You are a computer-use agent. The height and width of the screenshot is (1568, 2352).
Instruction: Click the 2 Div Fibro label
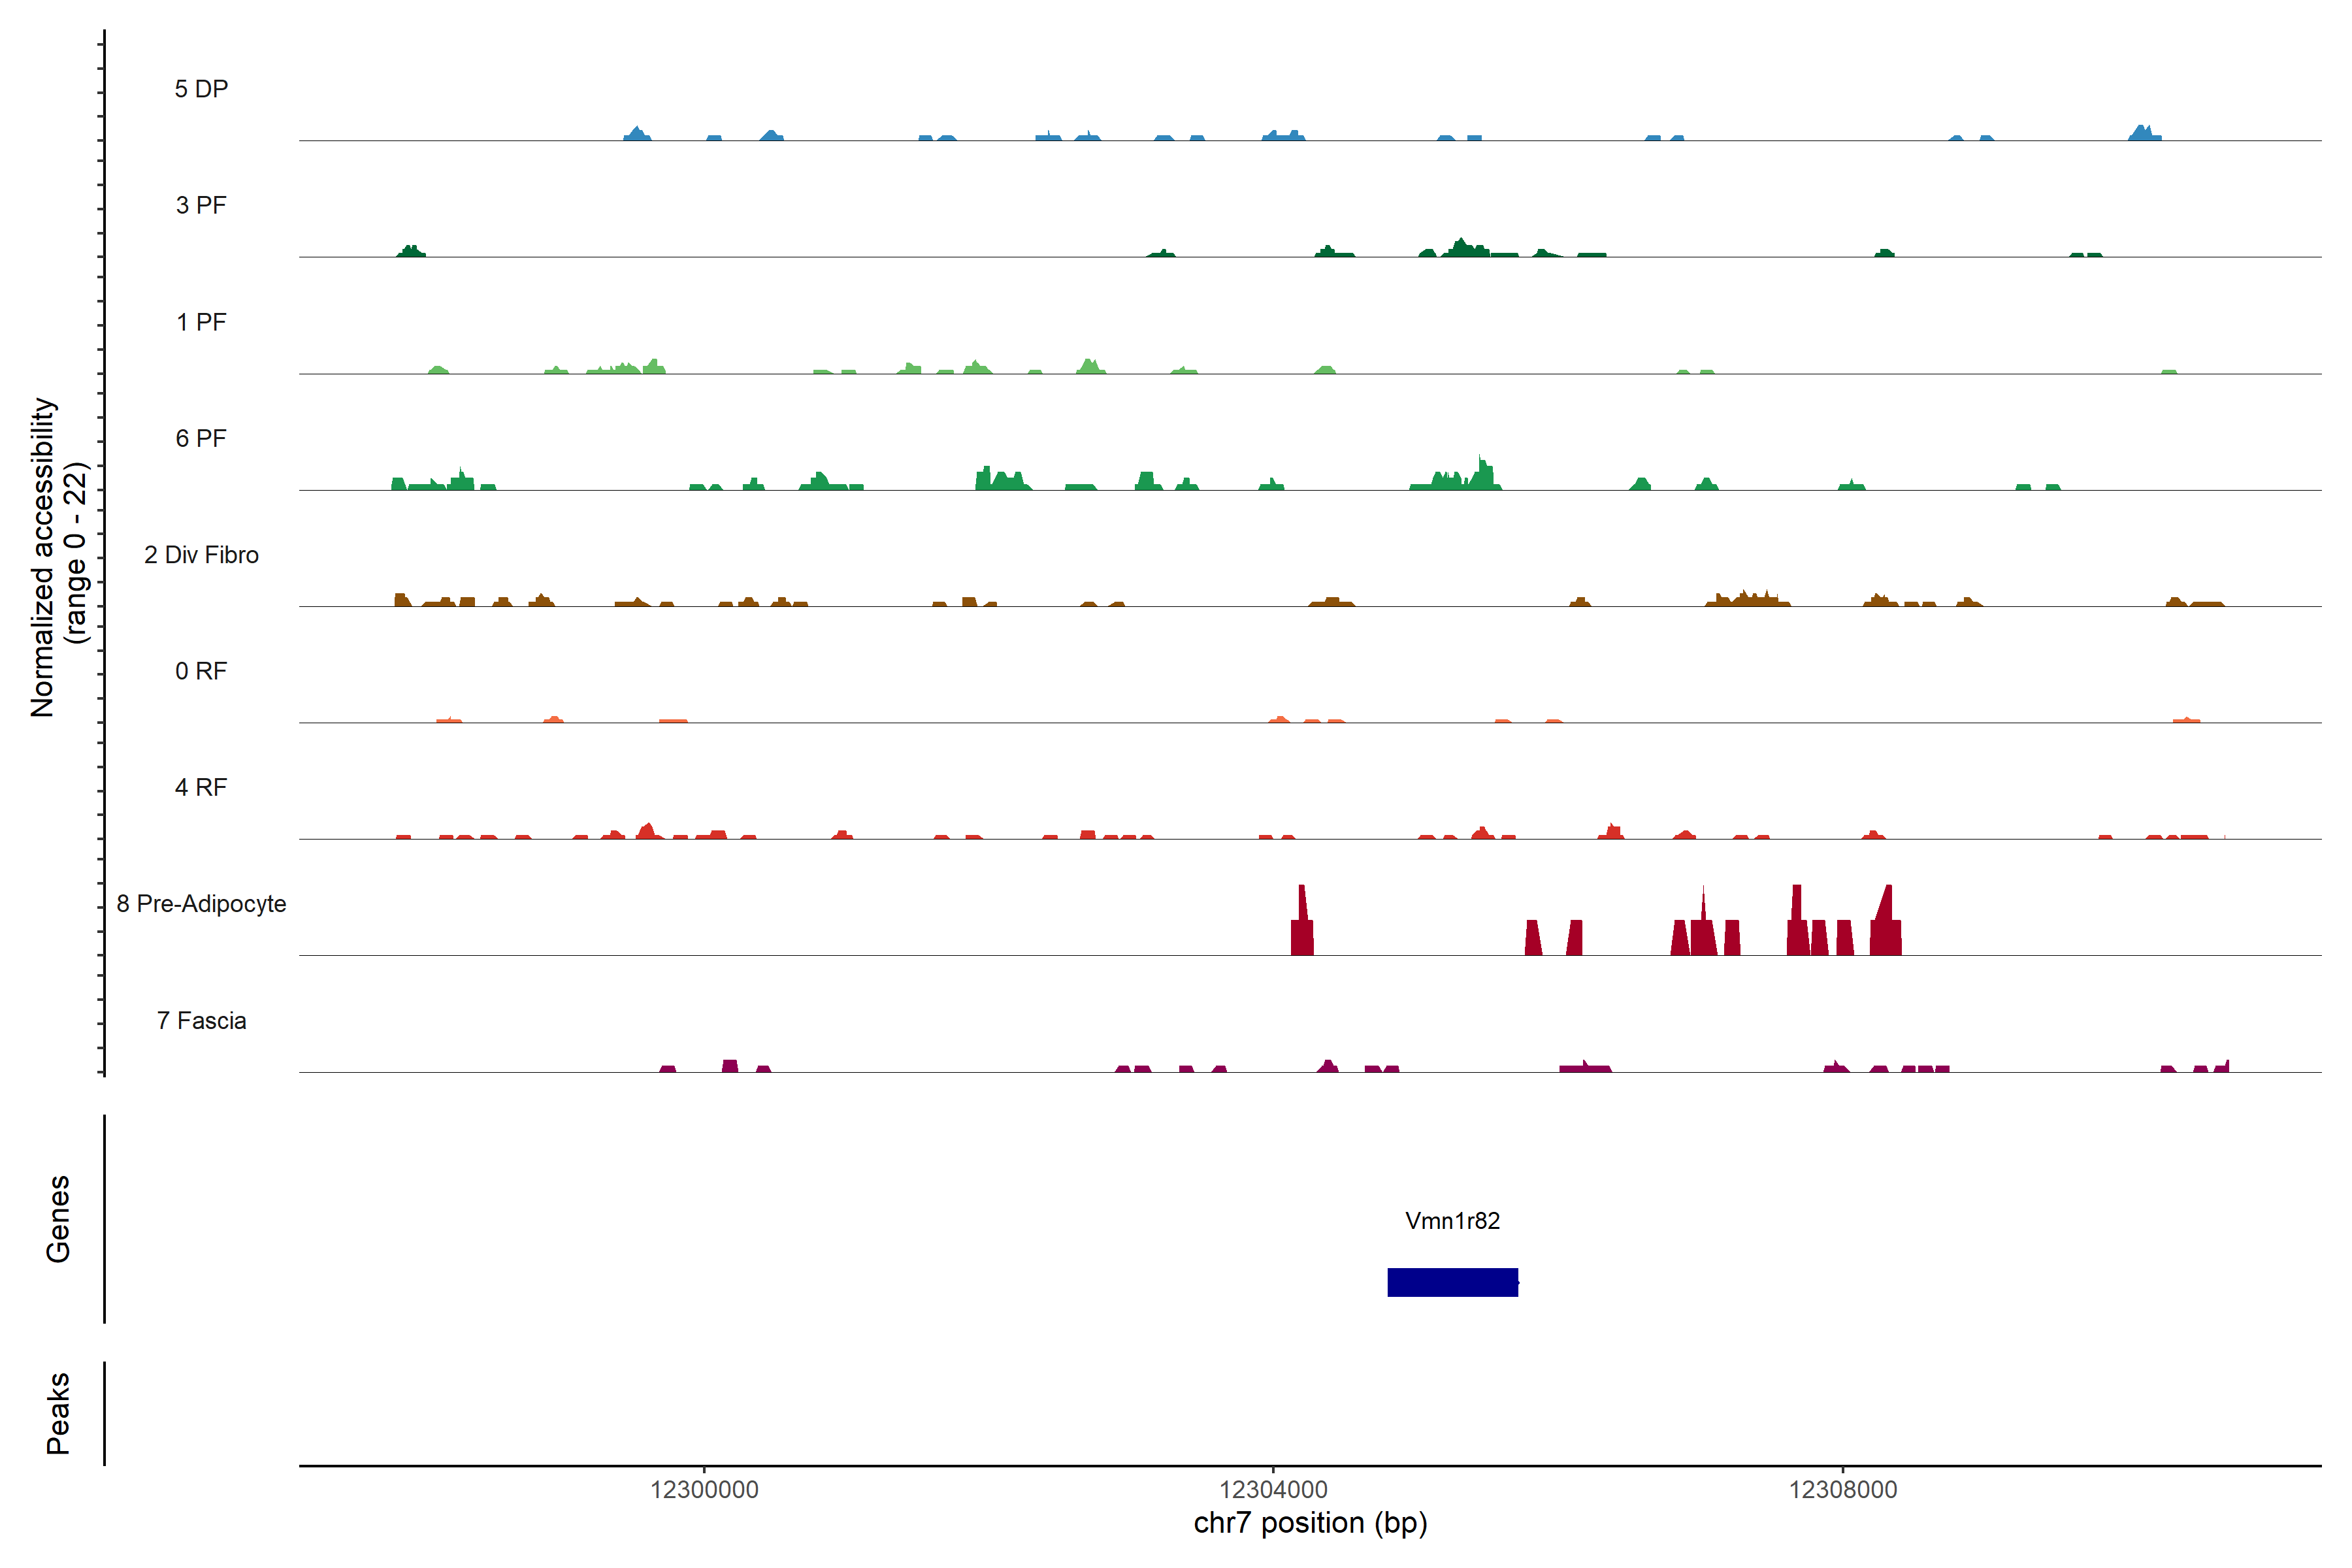click(x=201, y=555)
